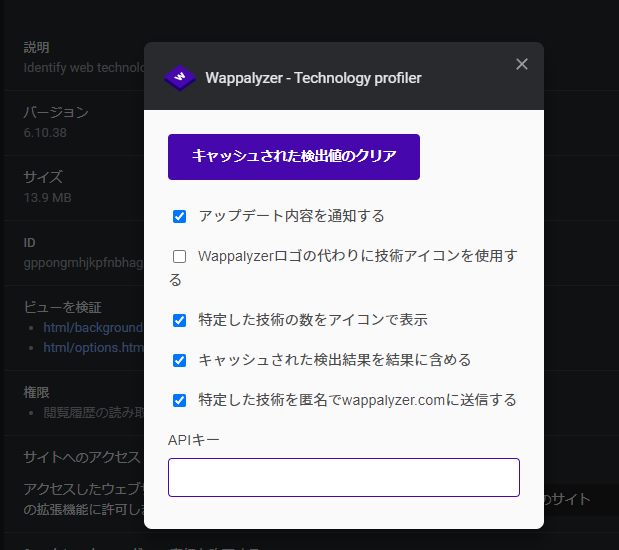
Task: Click the ビューを検証 heading
Action: [62, 307]
